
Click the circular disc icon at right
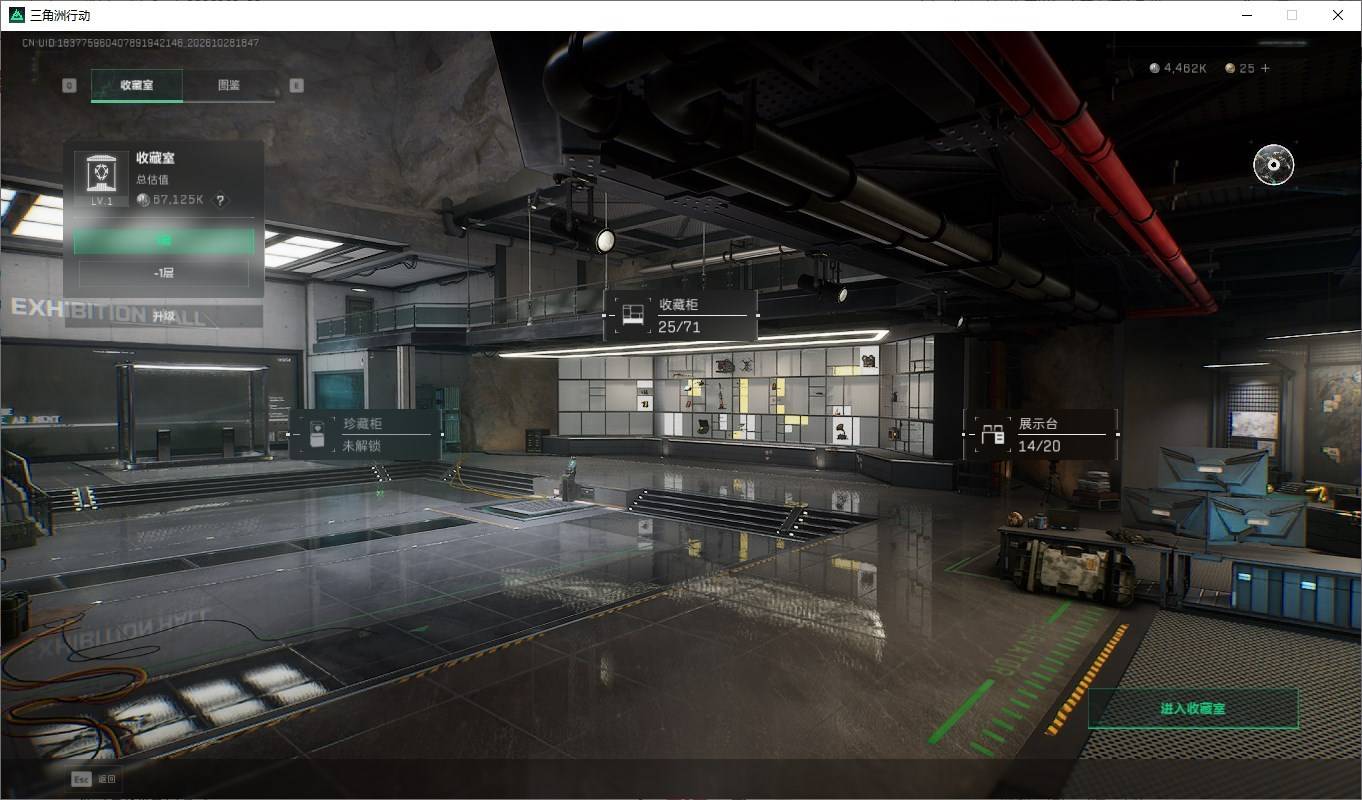click(1273, 165)
